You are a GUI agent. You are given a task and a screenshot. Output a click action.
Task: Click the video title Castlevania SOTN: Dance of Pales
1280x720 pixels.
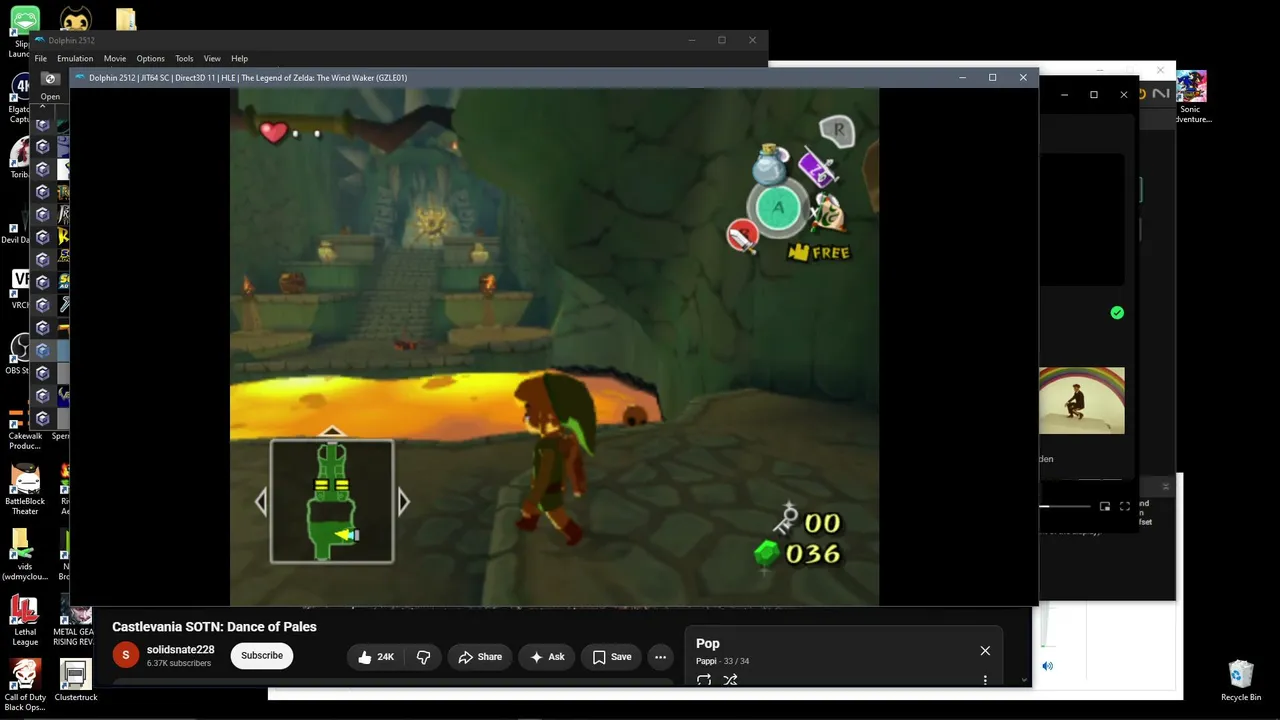click(x=214, y=627)
